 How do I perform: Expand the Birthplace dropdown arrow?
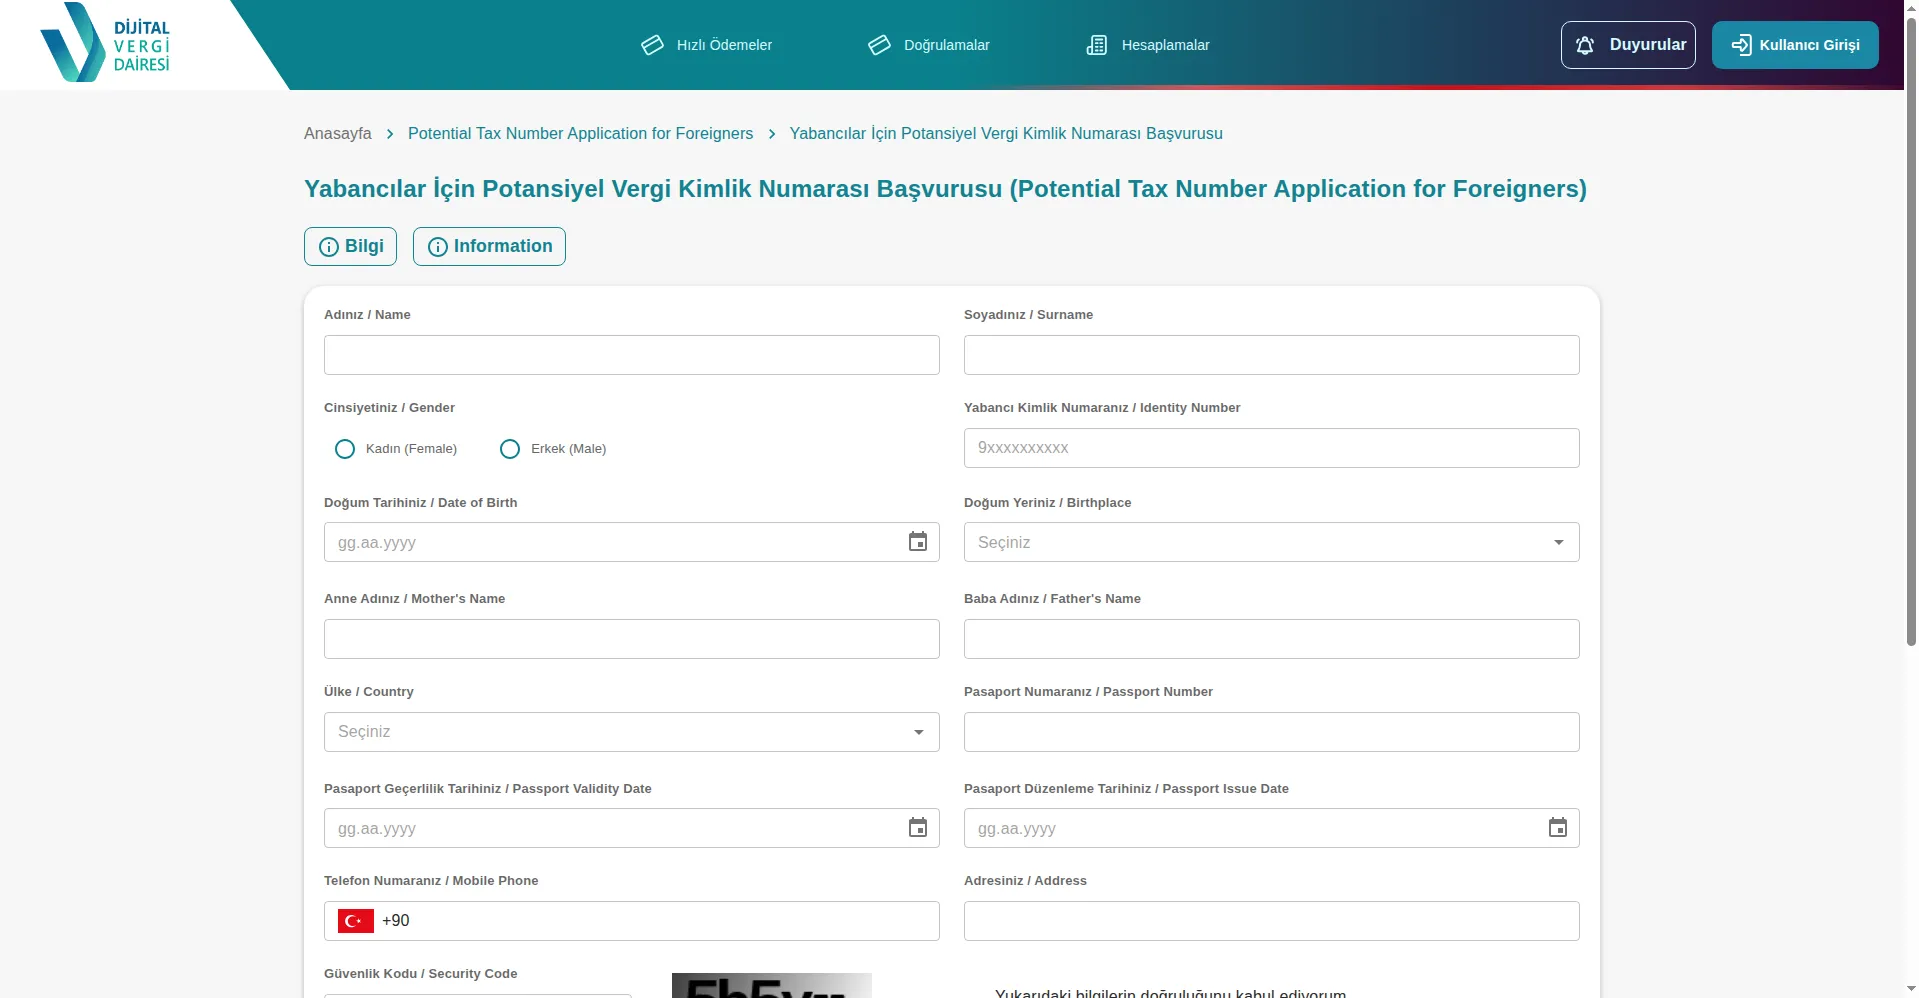[x=1558, y=542]
